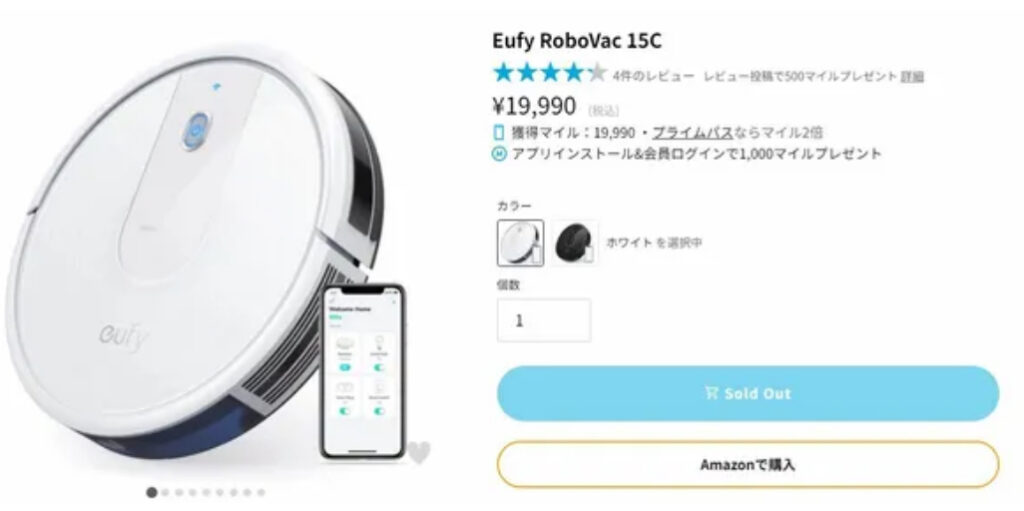Screen dimensions: 1024x511
Task: Select the fifth carousel dot
Action: coord(206,493)
